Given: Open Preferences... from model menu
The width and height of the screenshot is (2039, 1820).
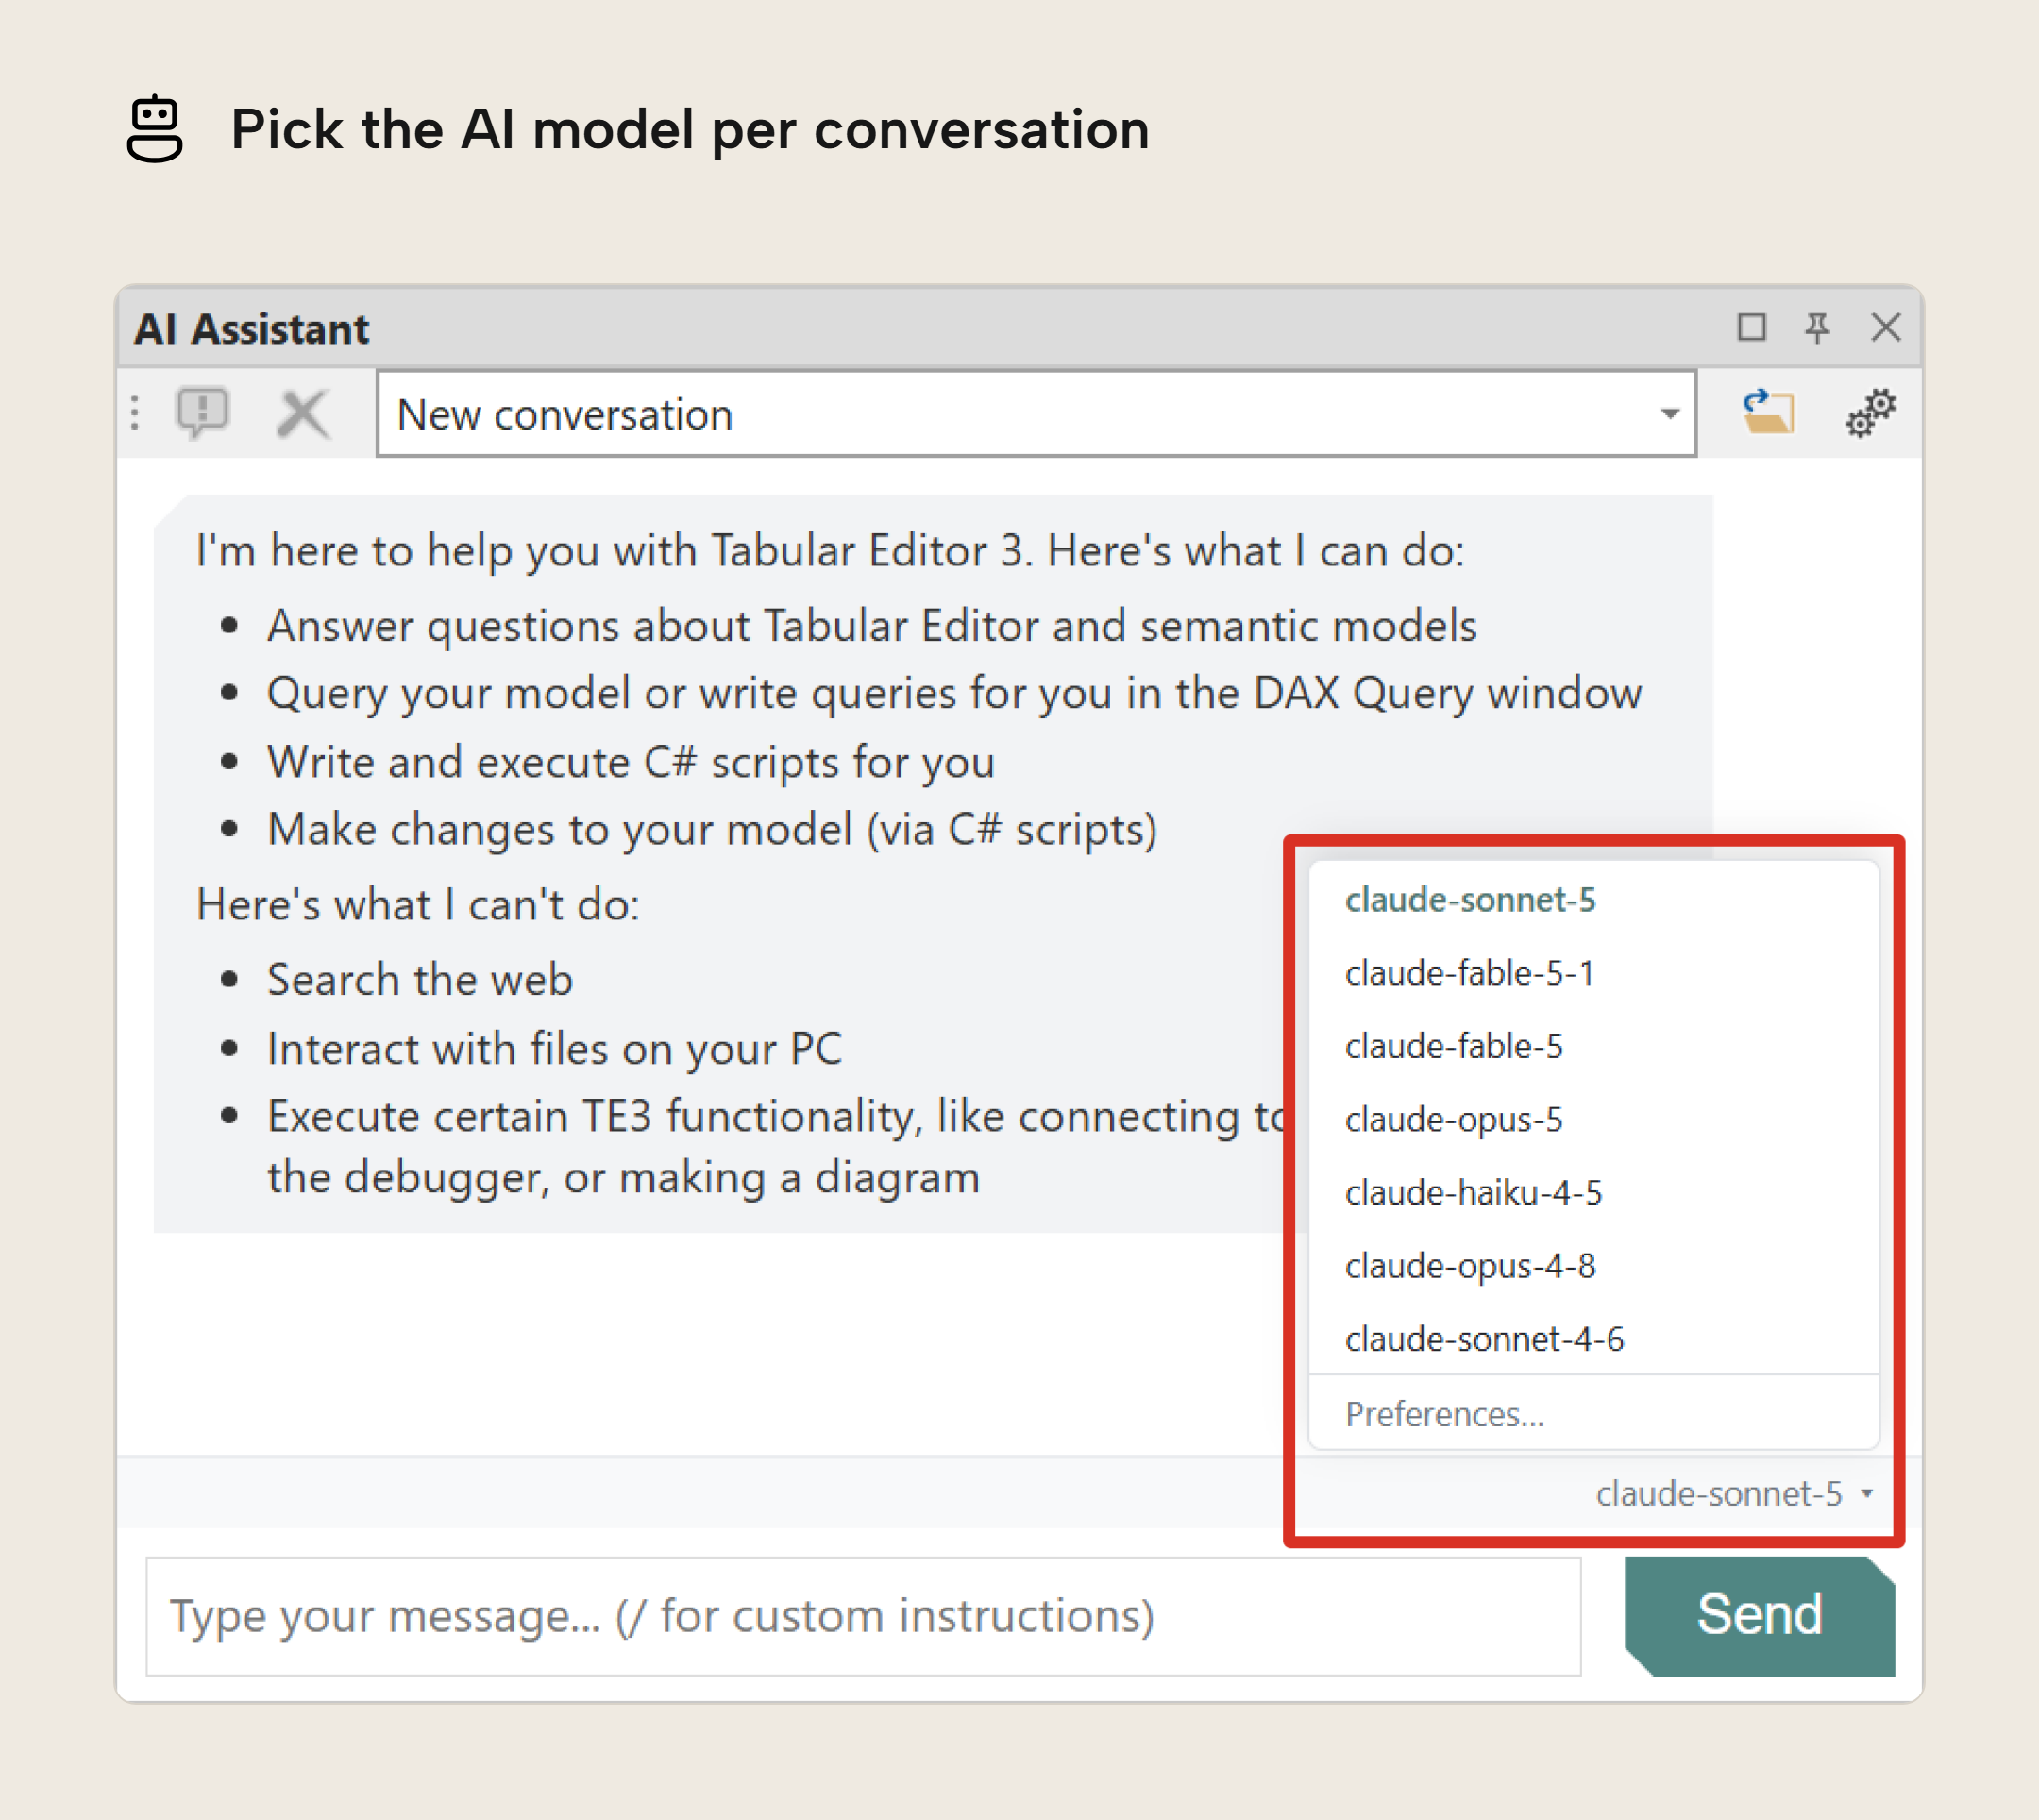Looking at the screenshot, I should click(1594, 1414).
